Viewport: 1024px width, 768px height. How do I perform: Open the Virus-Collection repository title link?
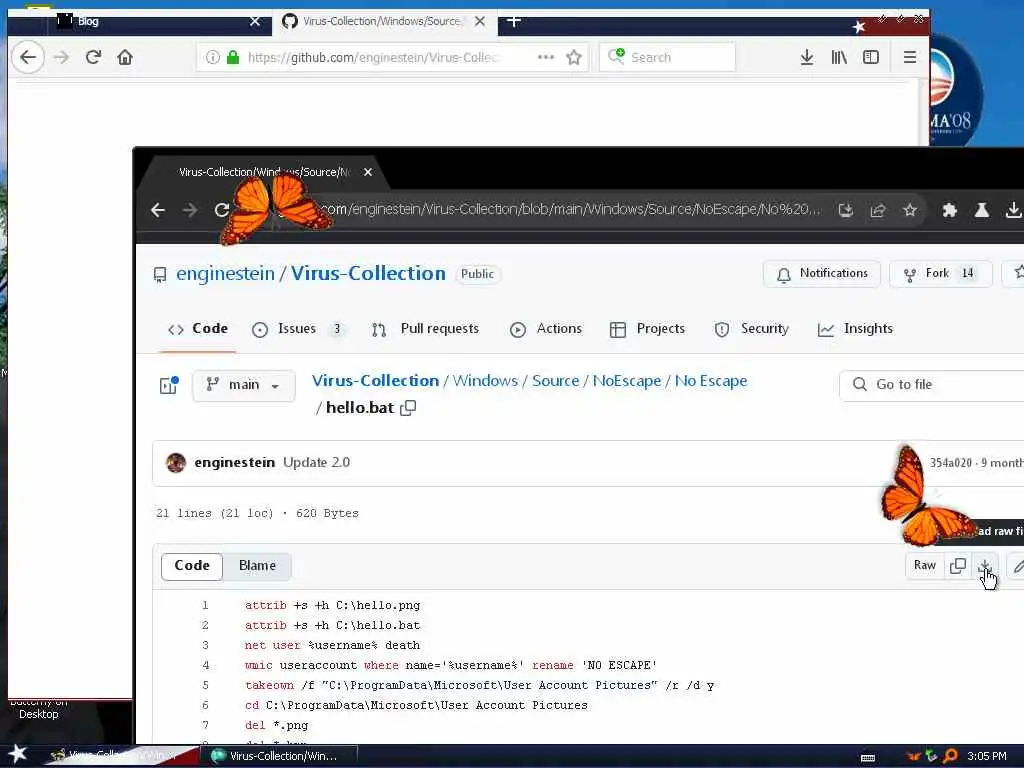pyautogui.click(x=368, y=274)
